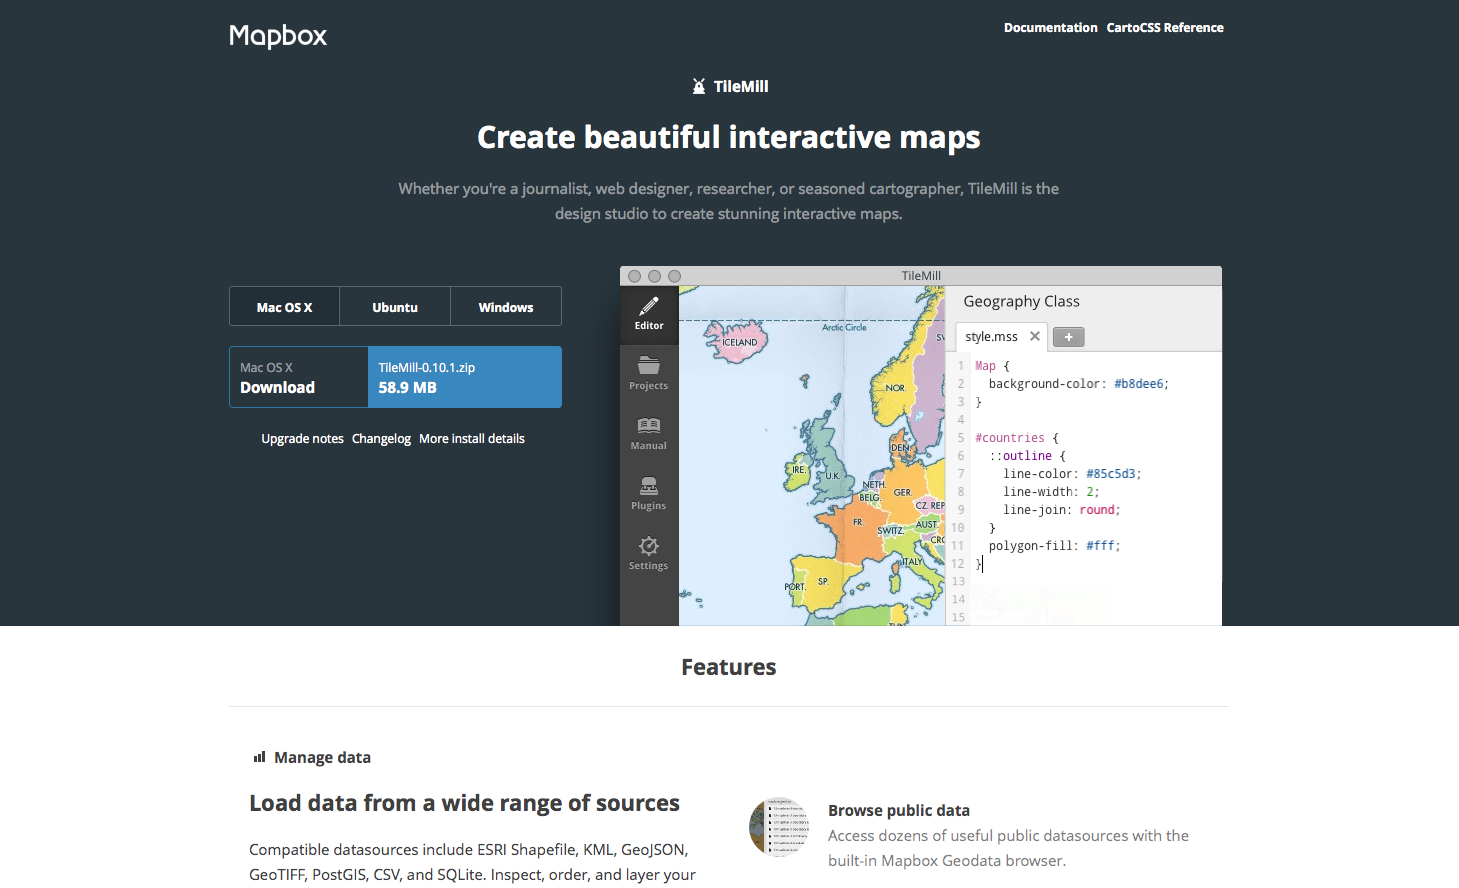Click the #b8dee6 color value in code
Screen dimensions: 1459x888
(1139, 384)
